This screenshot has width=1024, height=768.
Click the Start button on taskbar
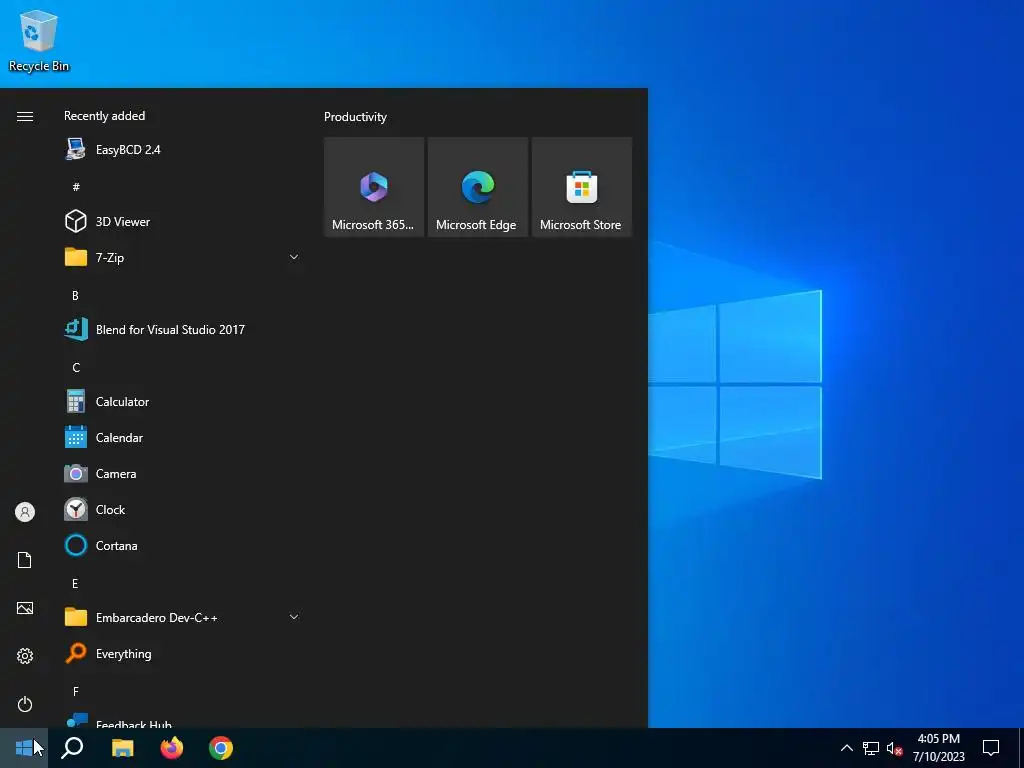click(x=24, y=748)
